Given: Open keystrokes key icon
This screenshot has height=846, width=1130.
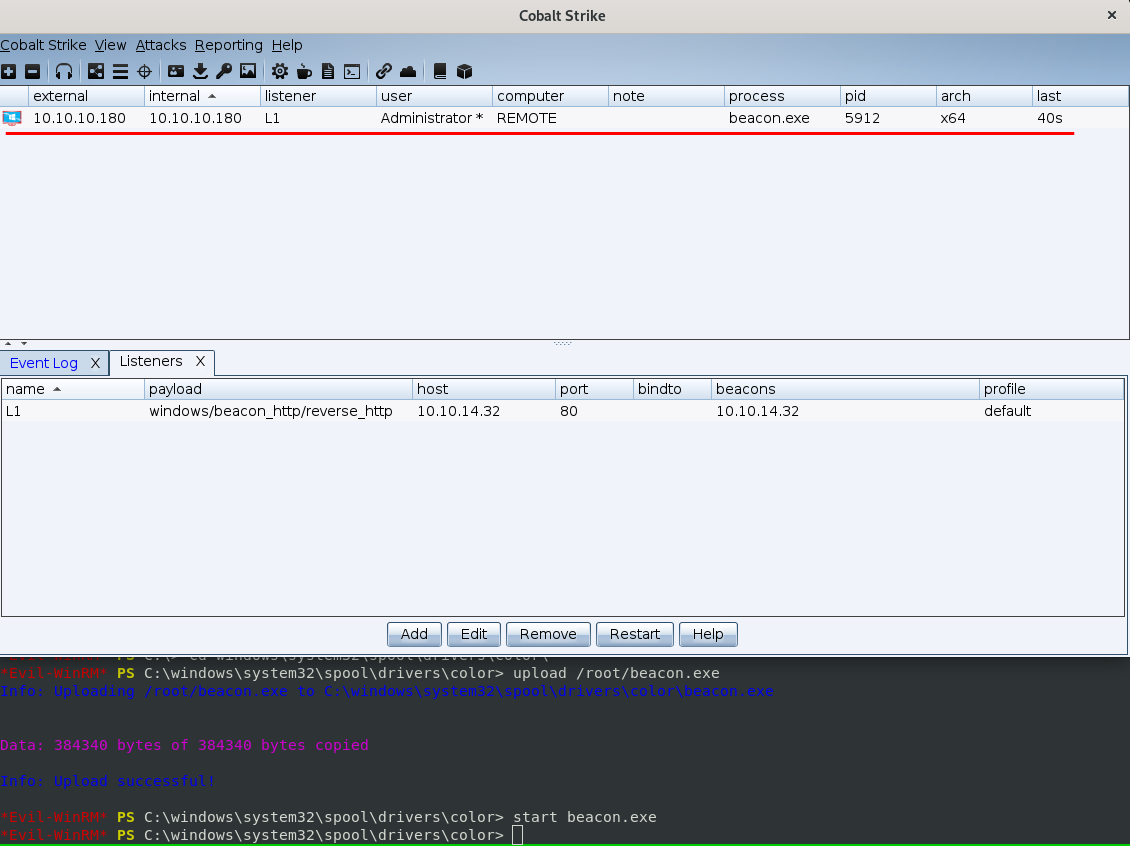Looking at the screenshot, I should coord(224,71).
